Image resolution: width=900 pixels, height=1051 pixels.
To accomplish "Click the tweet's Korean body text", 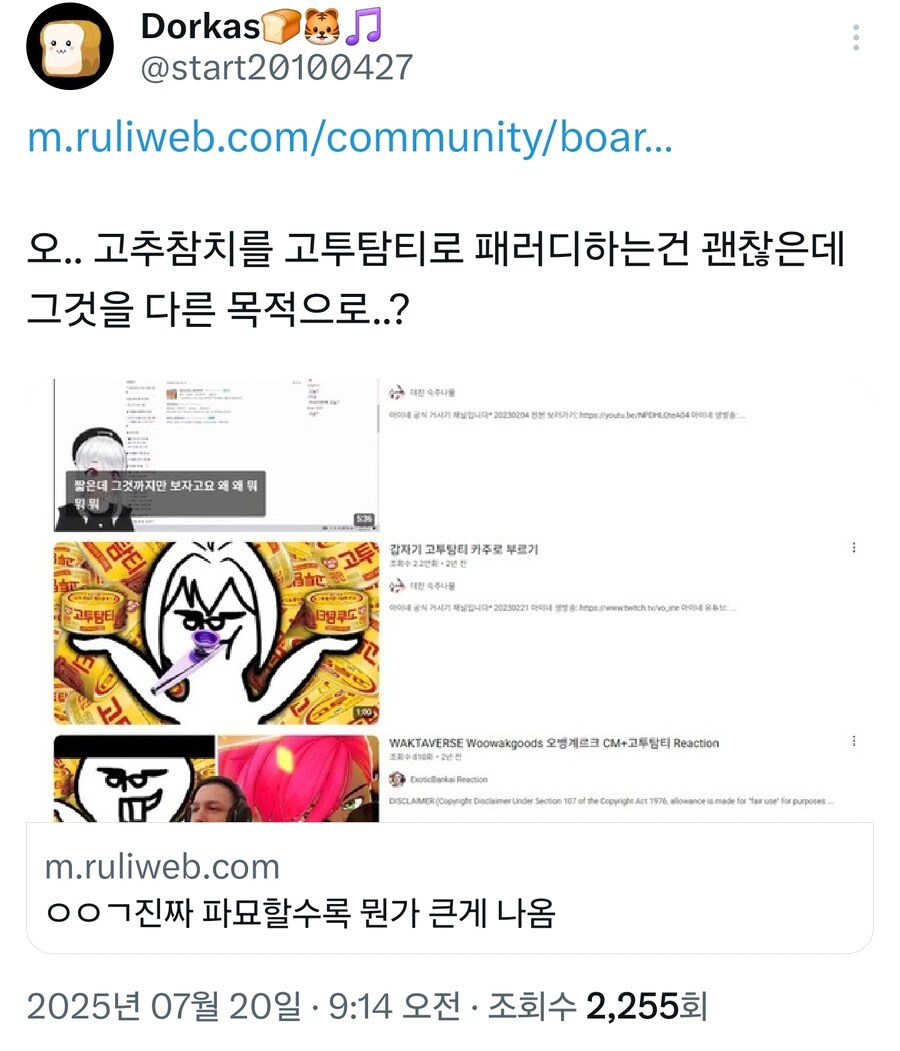I will pos(436,279).
